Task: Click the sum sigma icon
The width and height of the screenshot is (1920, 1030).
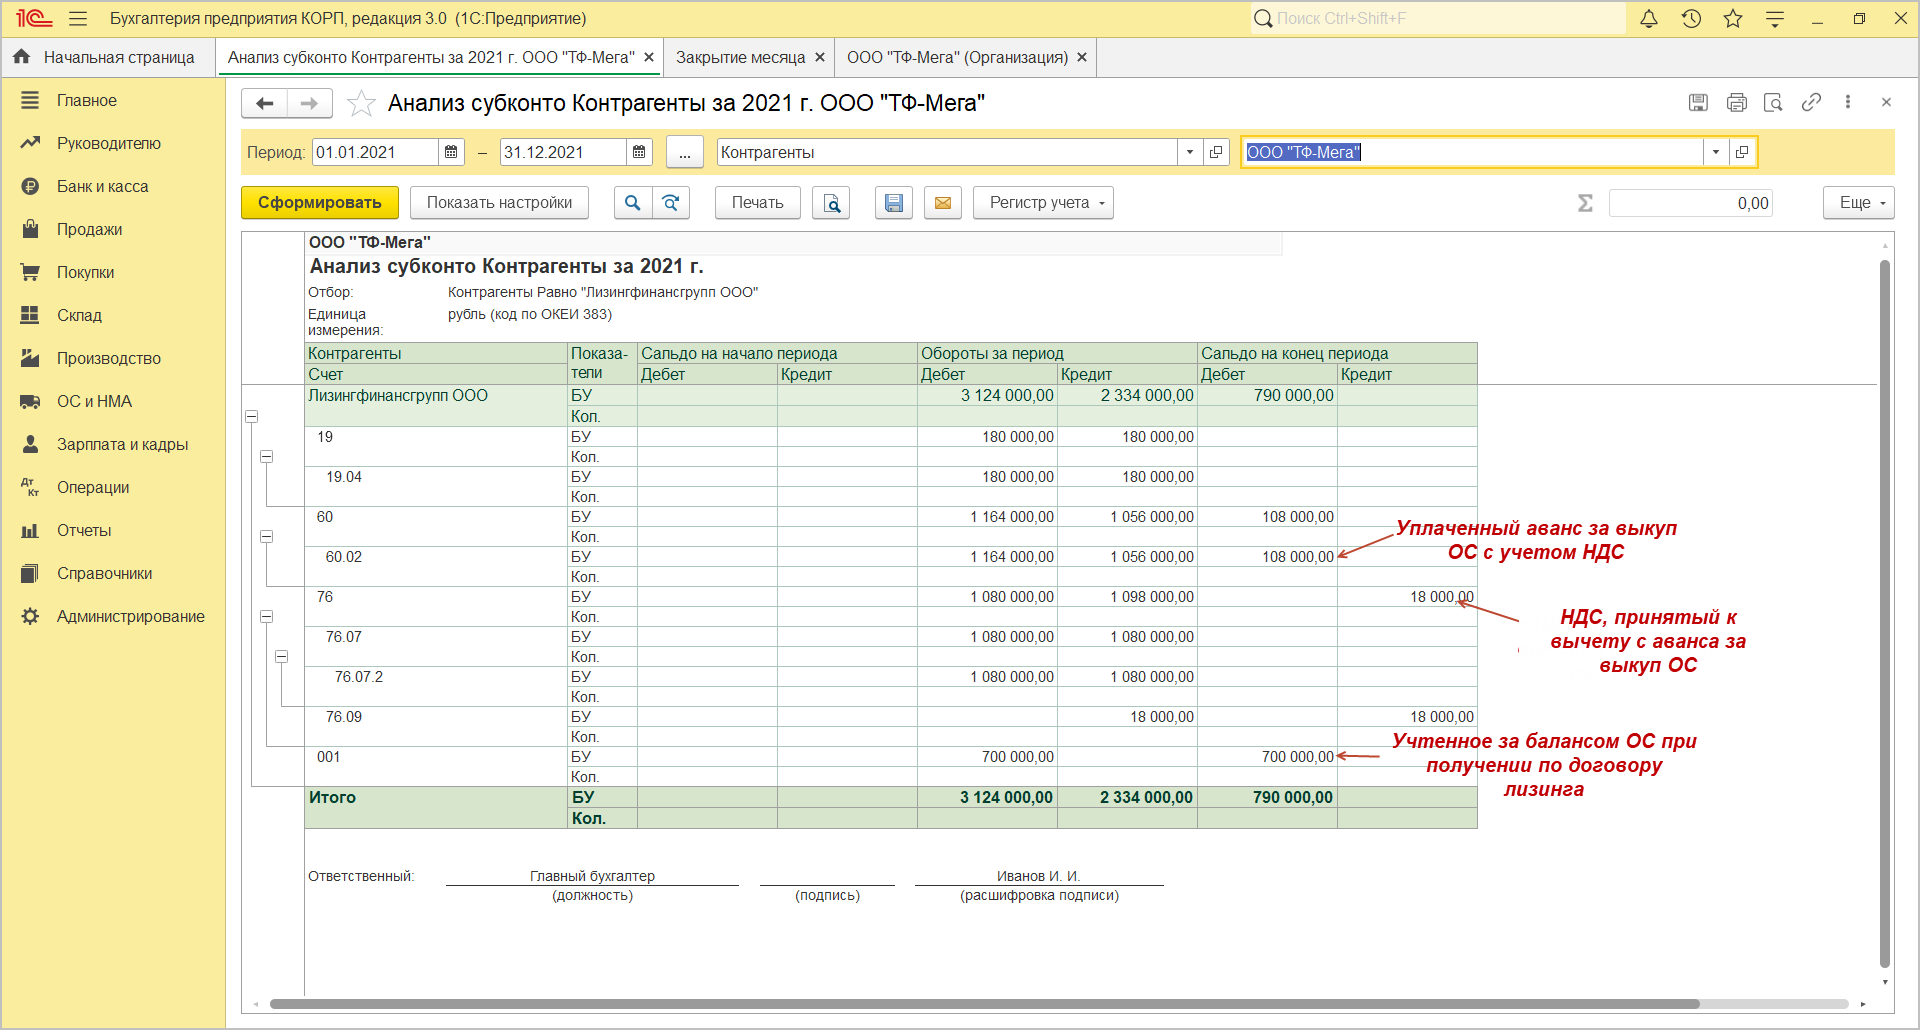Action: pyautogui.click(x=1585, y=203)
